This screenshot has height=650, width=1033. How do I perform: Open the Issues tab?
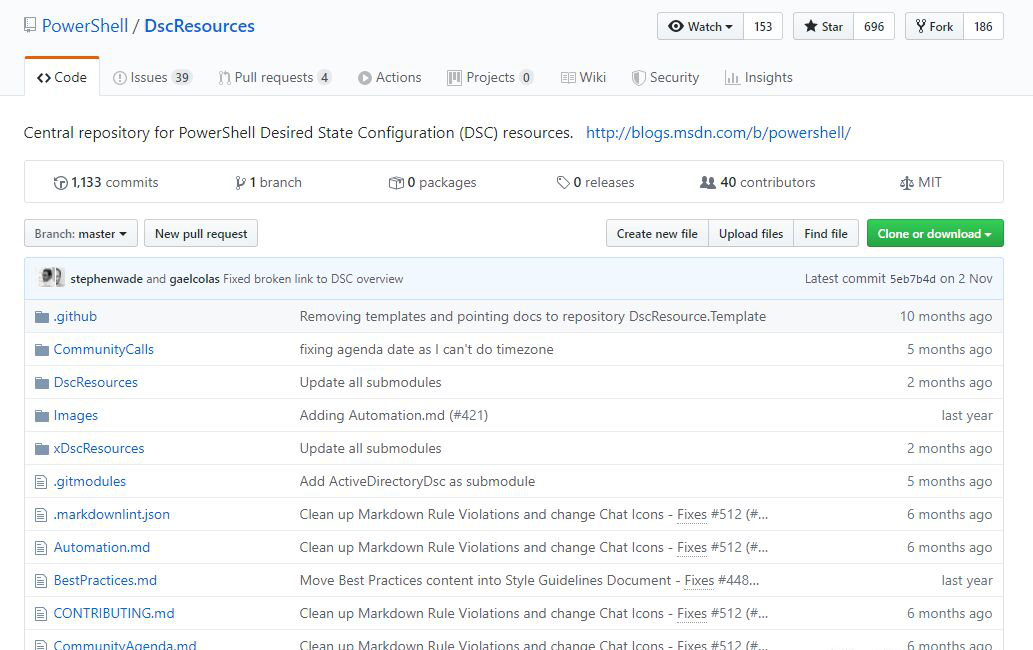pos(152,77)
